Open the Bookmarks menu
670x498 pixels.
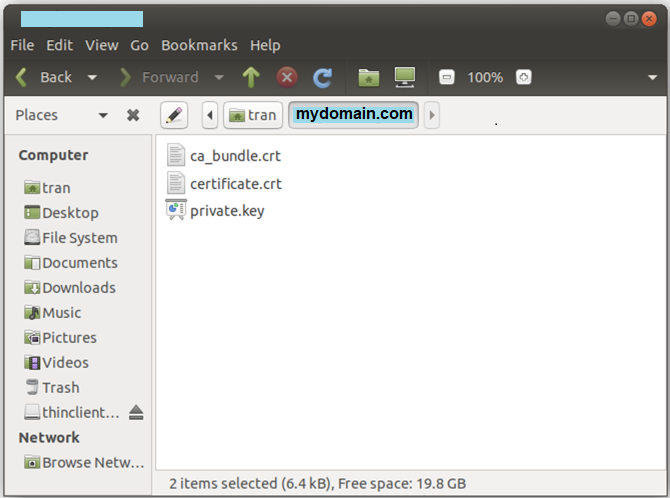click(199, 45)
